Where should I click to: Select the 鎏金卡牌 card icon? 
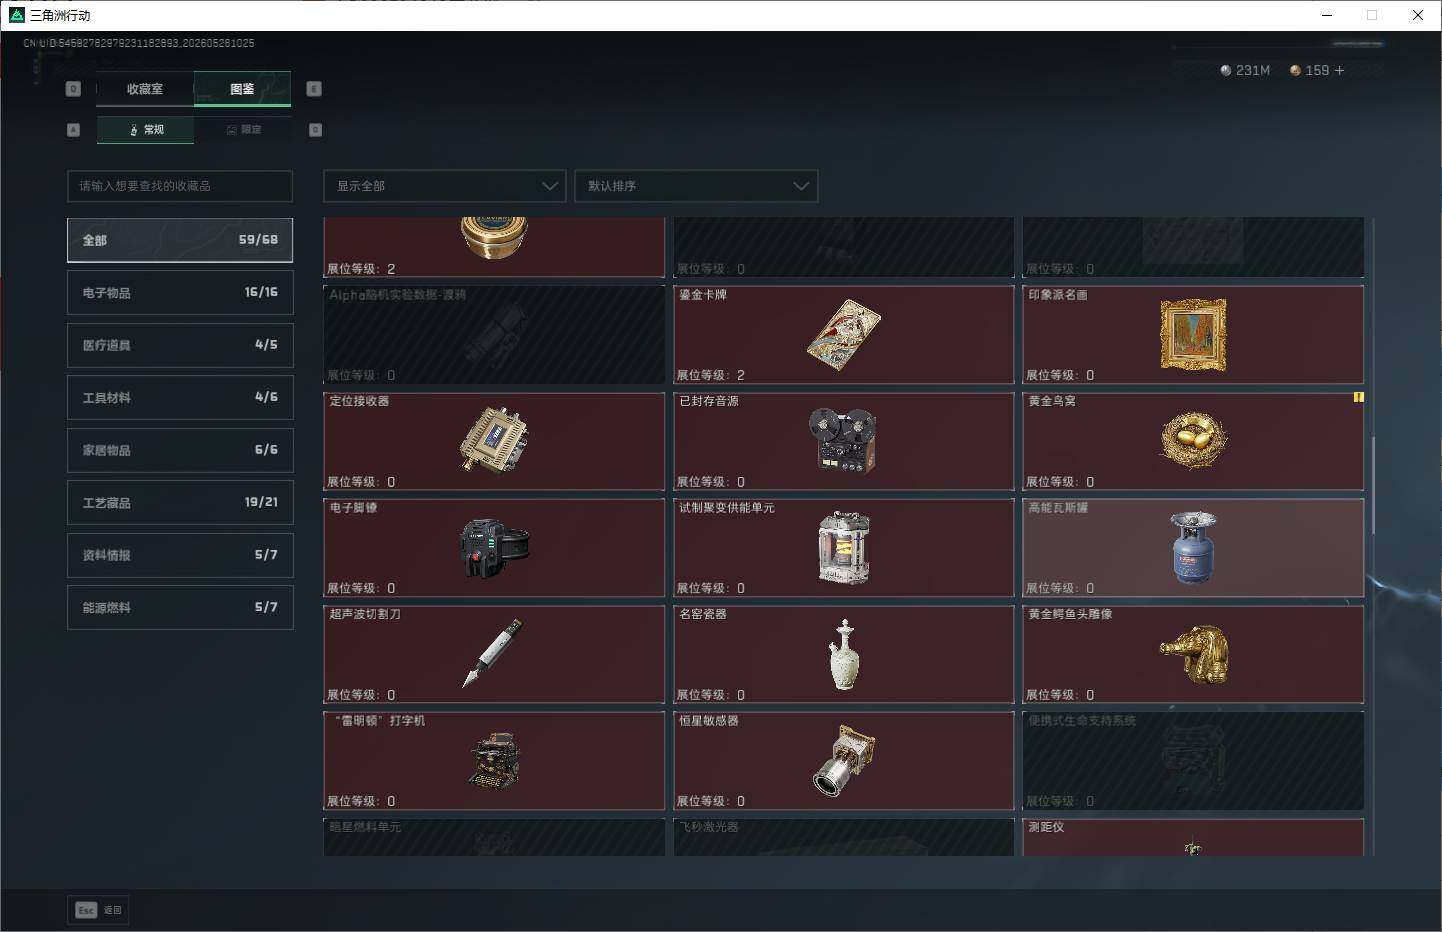point(844,334)
